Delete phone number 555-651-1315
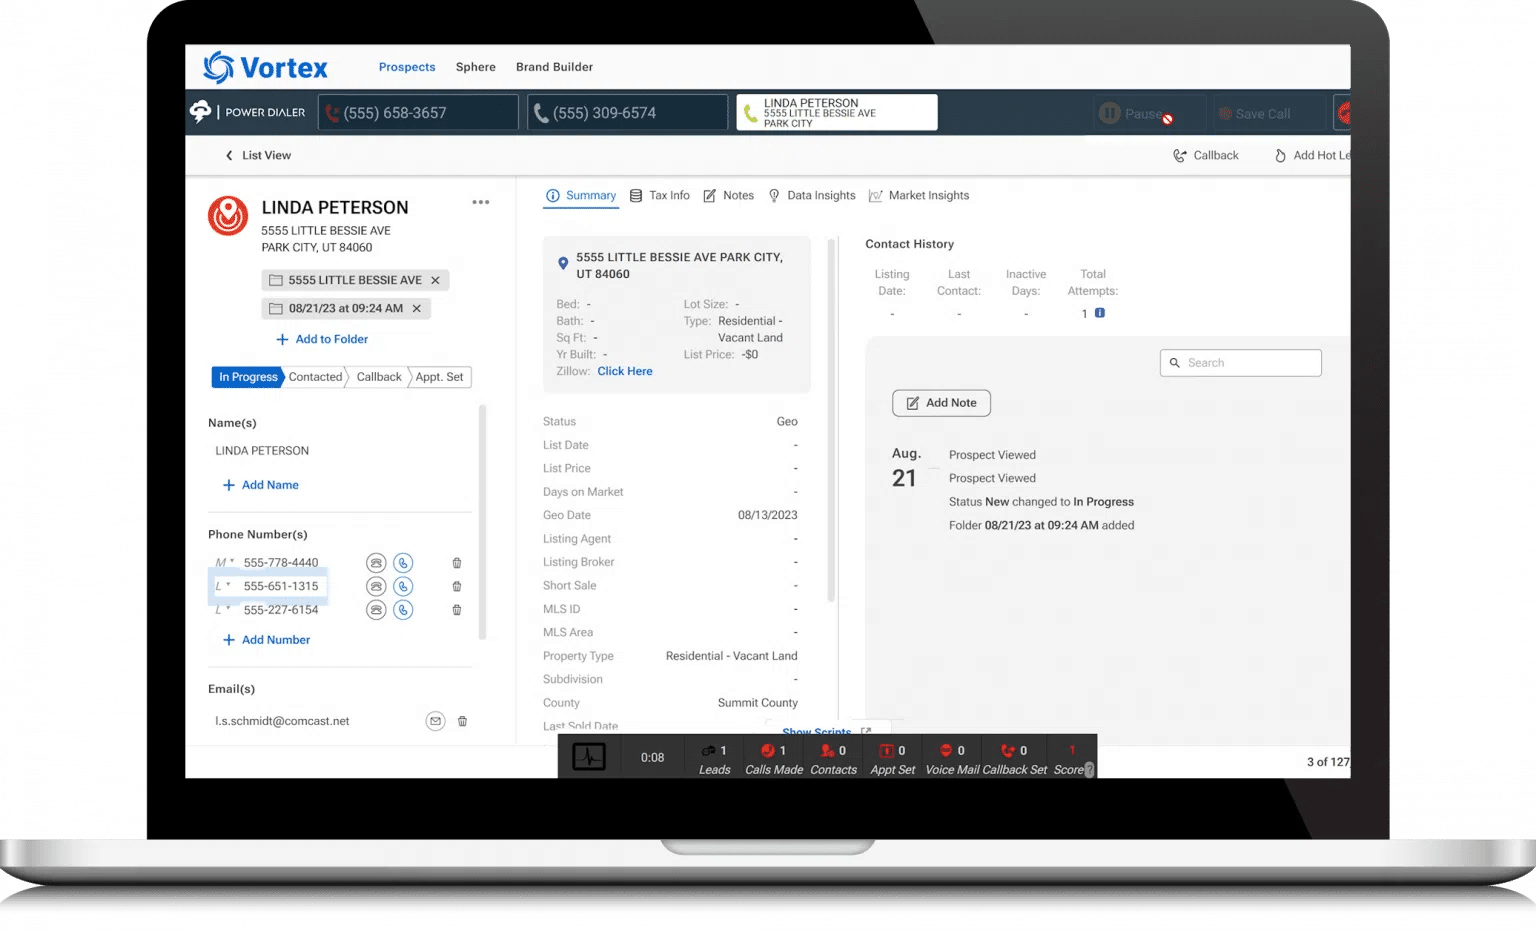Screen dimensions: 1536x931 pos(457,586)
